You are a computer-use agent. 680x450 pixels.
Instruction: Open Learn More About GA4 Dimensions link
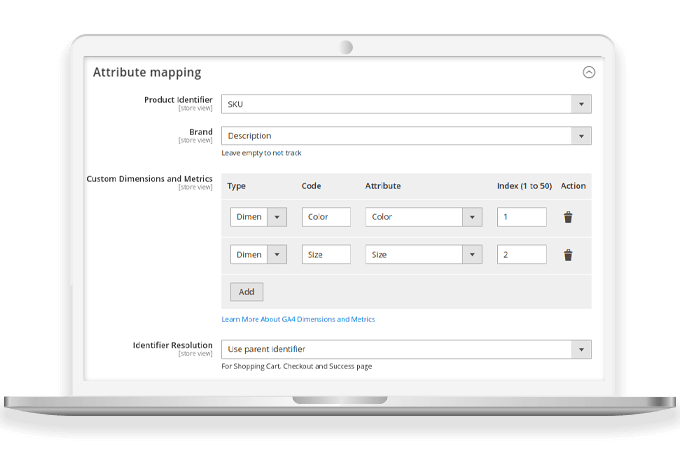pos(298,319)
